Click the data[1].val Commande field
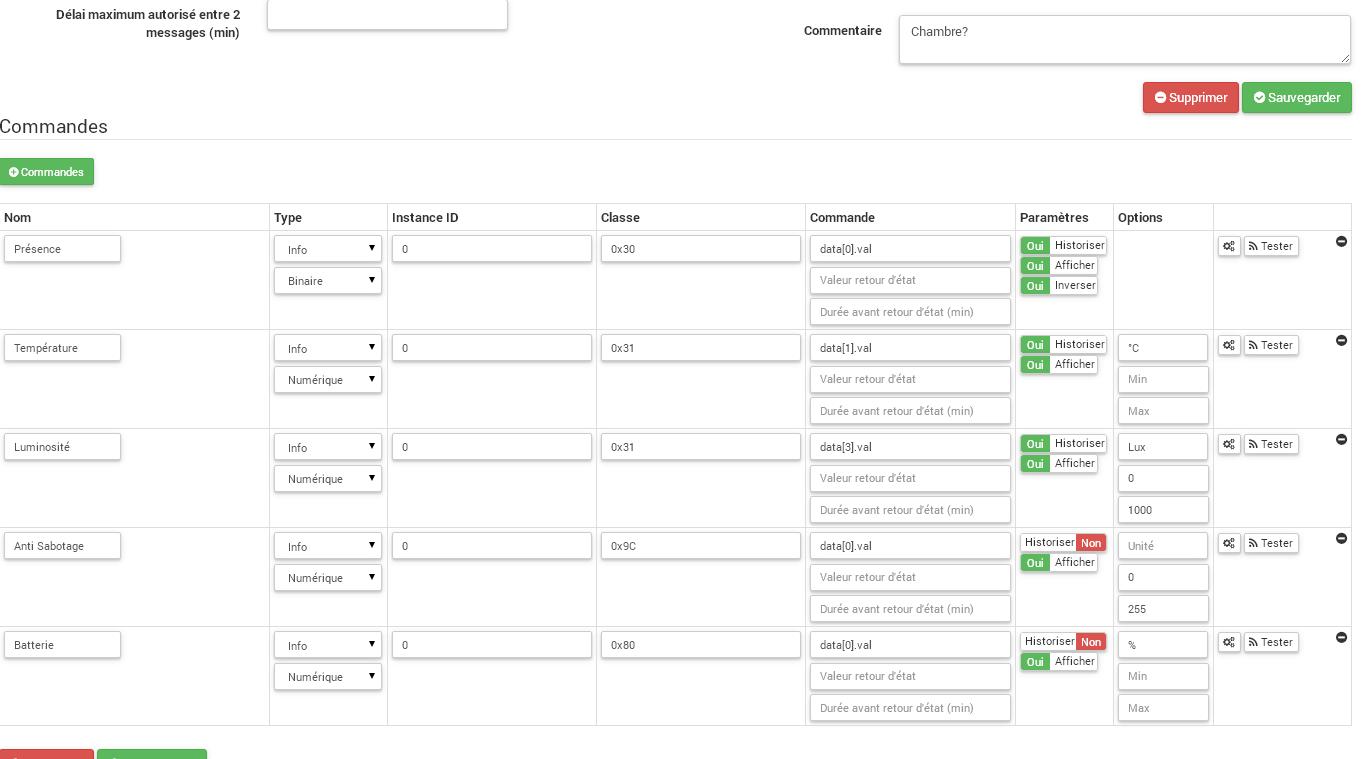Screen dimensions: 1363x759 point(910,348)
